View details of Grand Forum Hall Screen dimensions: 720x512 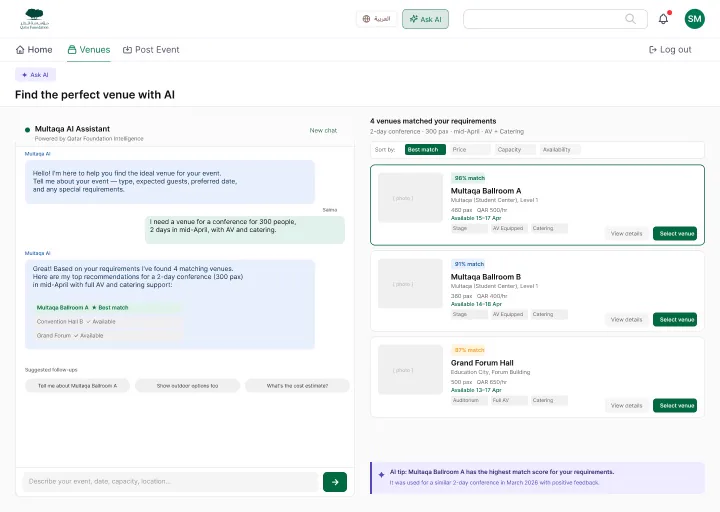(x=626, y=405)
